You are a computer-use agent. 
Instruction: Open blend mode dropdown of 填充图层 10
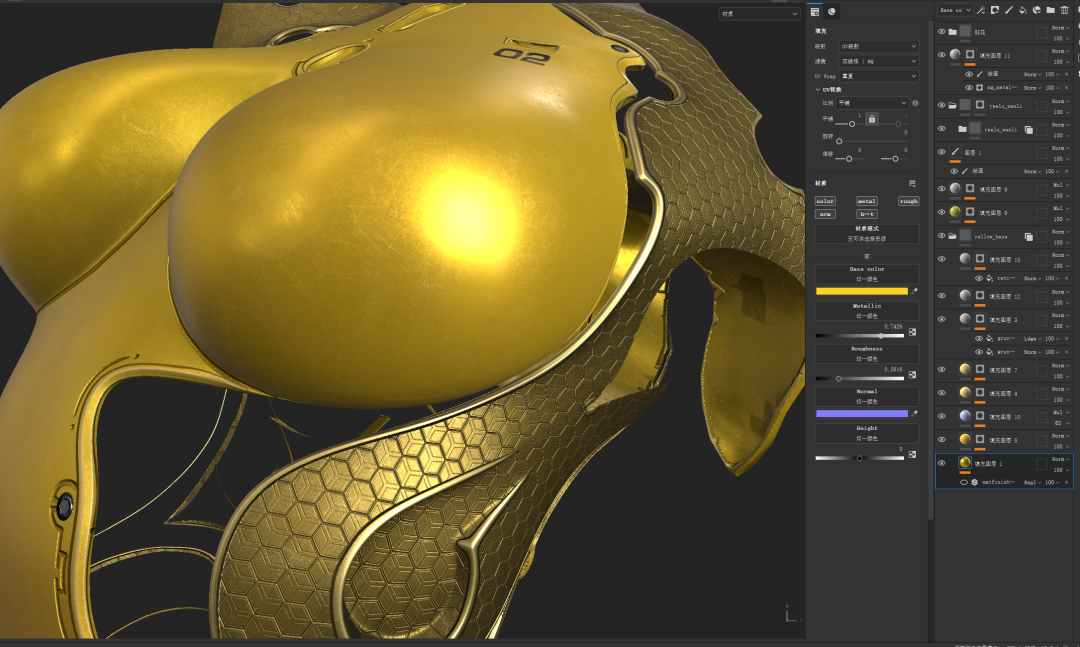[1060, 412]
